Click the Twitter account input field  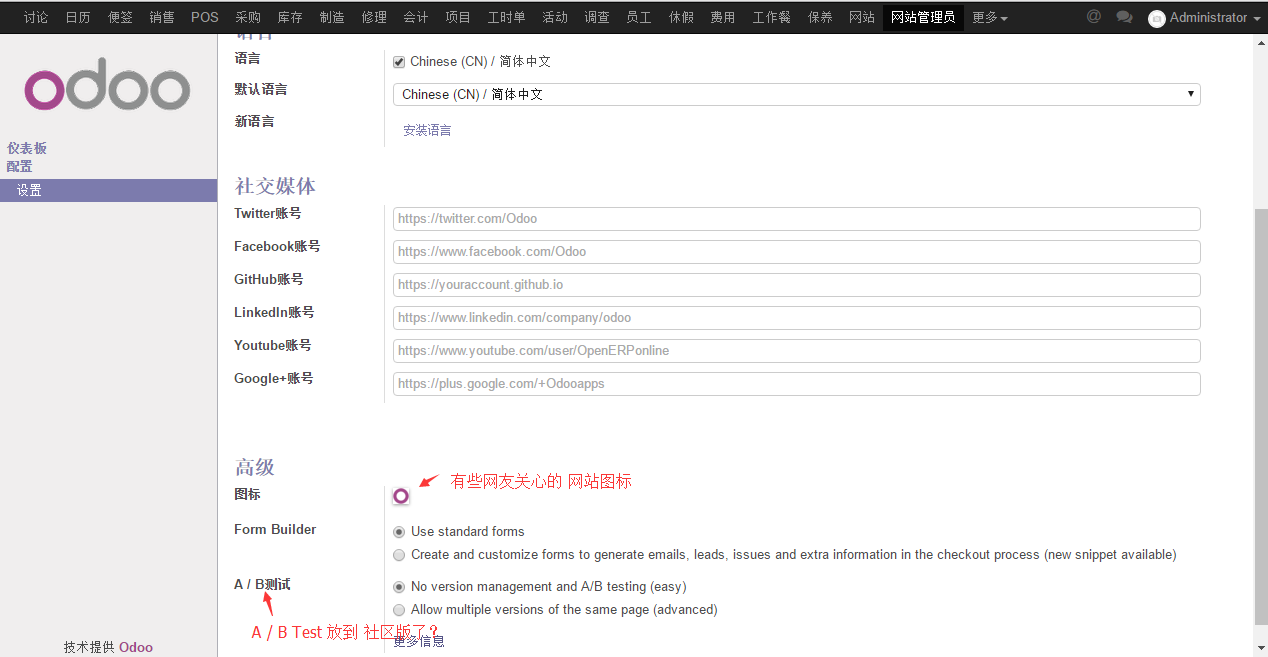[796, 219]
